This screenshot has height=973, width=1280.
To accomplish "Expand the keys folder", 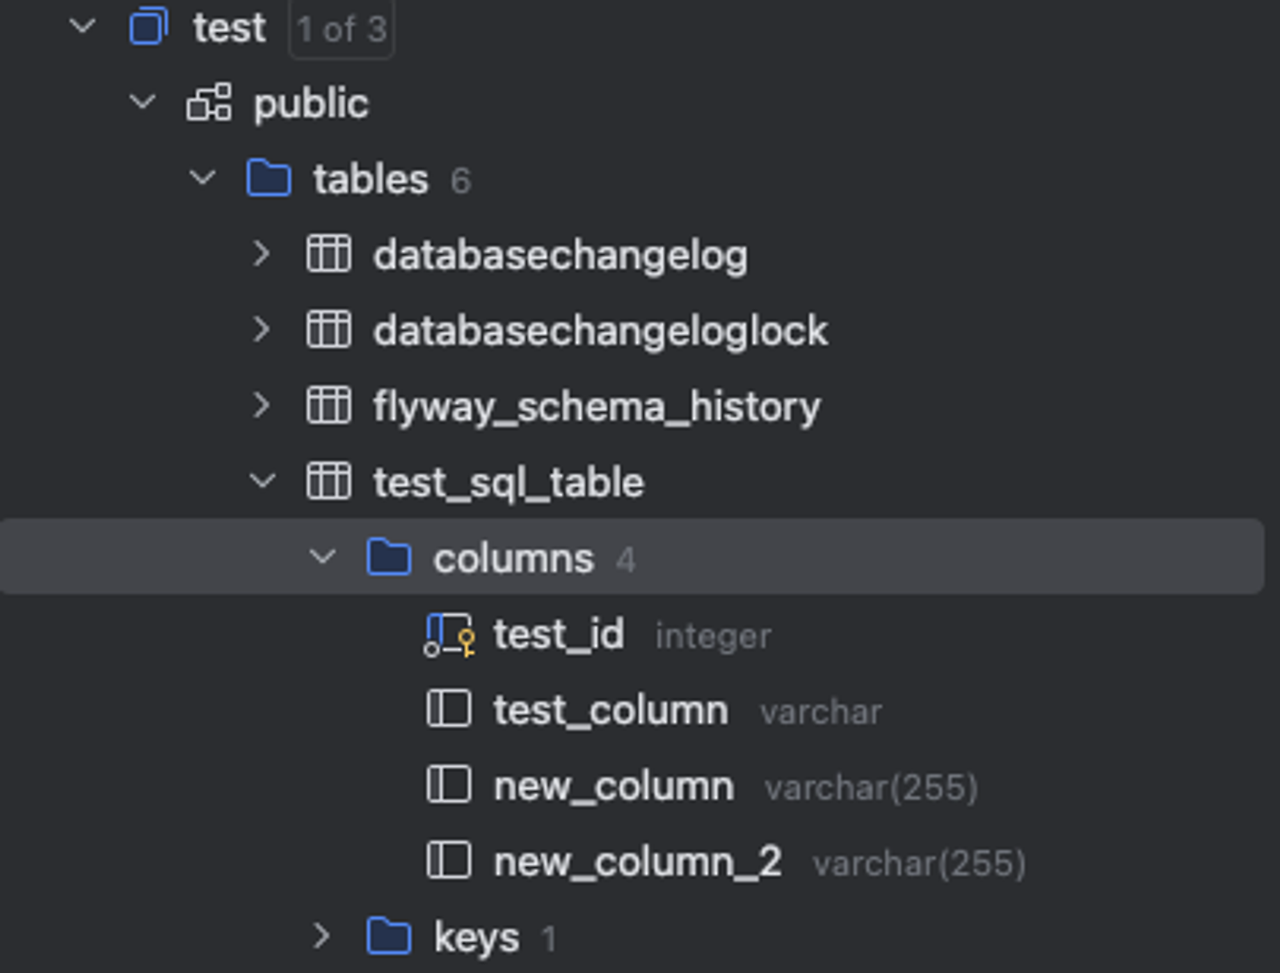I will (321, 937).
